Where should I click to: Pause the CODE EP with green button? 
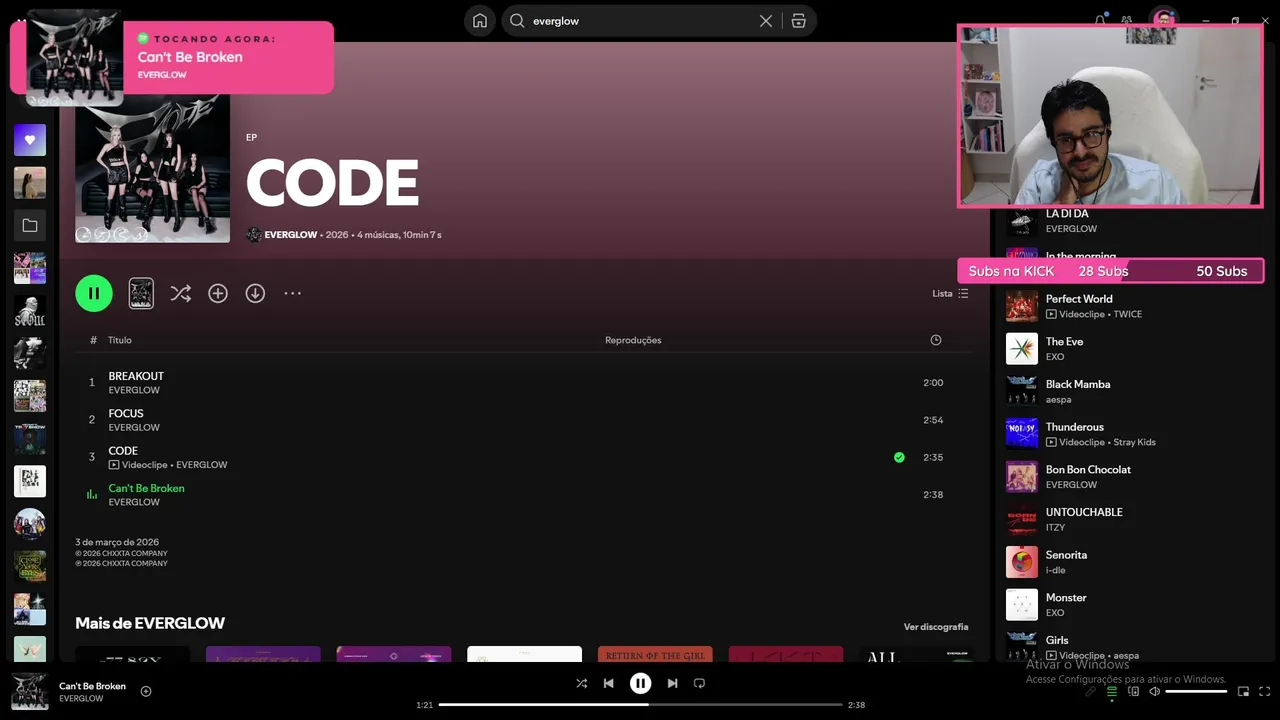coord(94,293)
